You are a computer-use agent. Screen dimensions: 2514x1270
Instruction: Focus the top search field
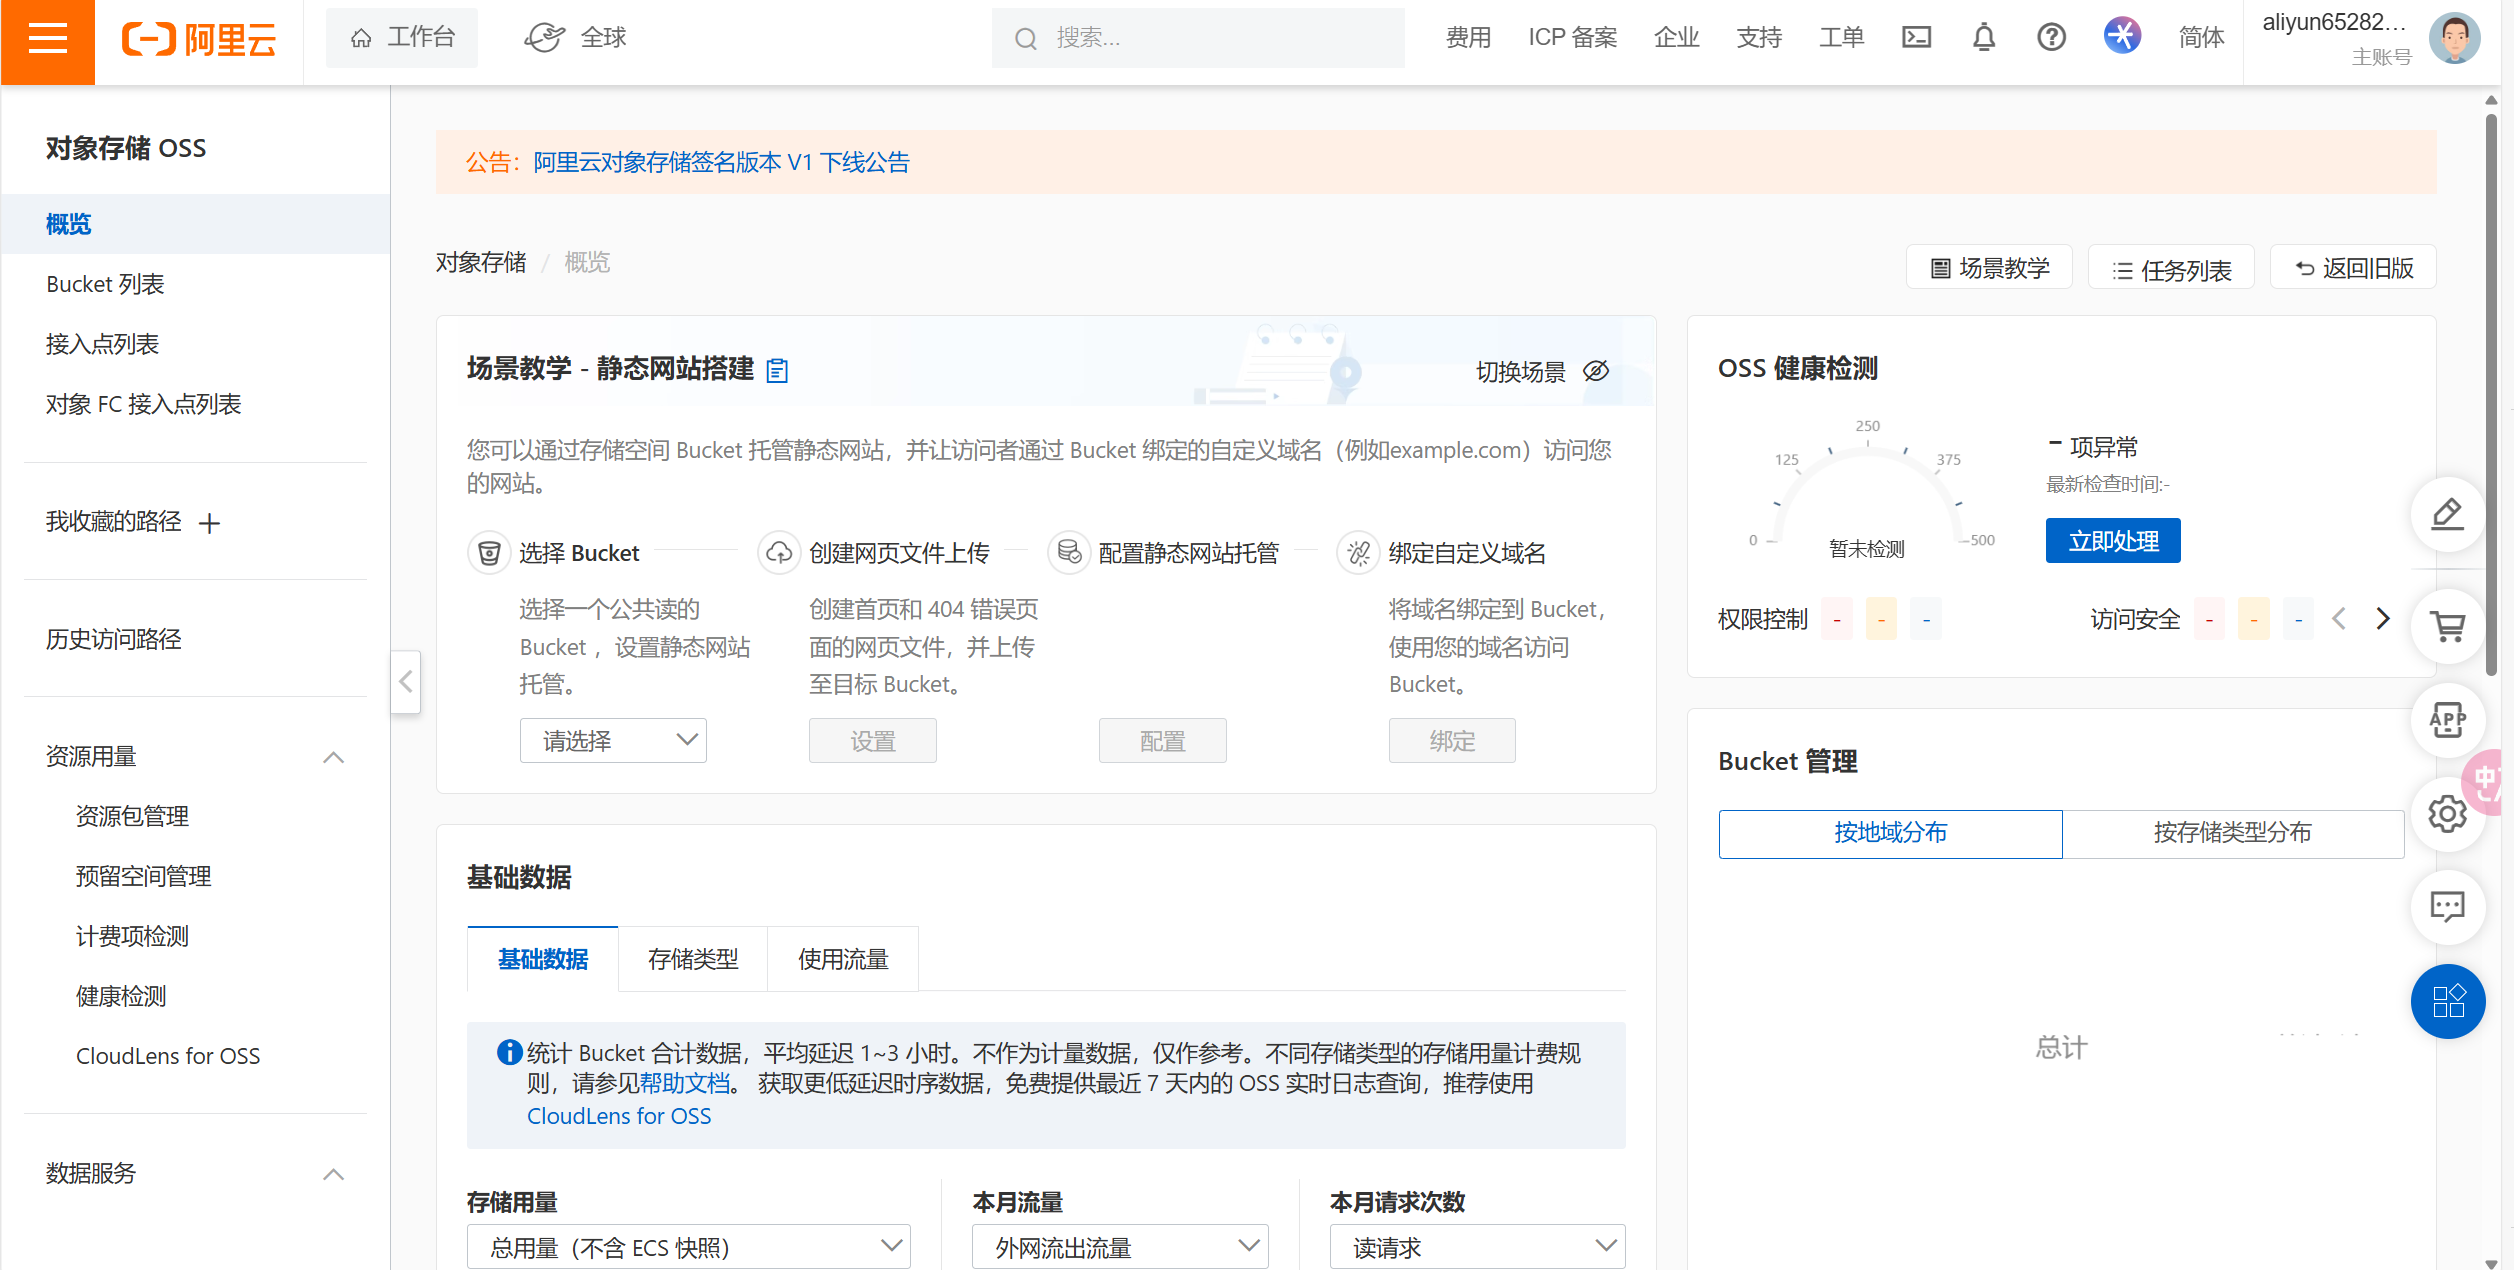click(1198, 38)
